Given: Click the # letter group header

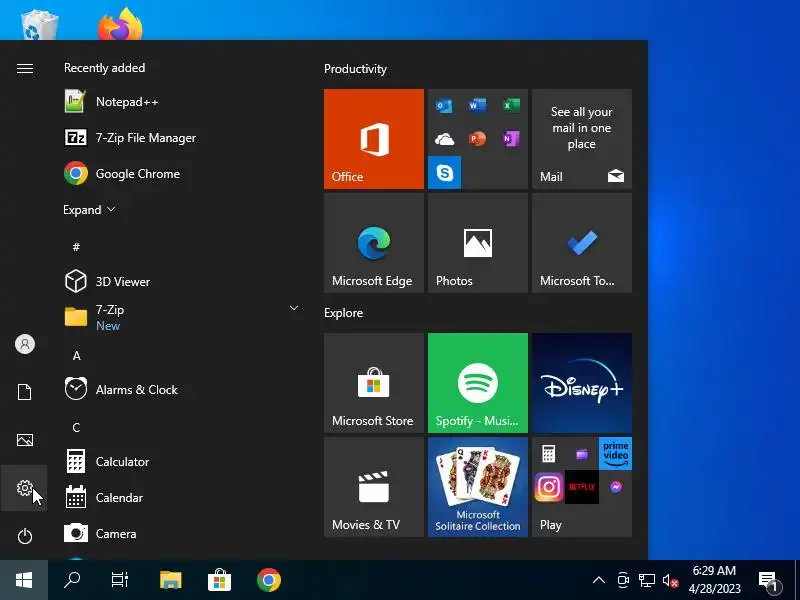Looking at the screenshot, I should click(76, 247).
